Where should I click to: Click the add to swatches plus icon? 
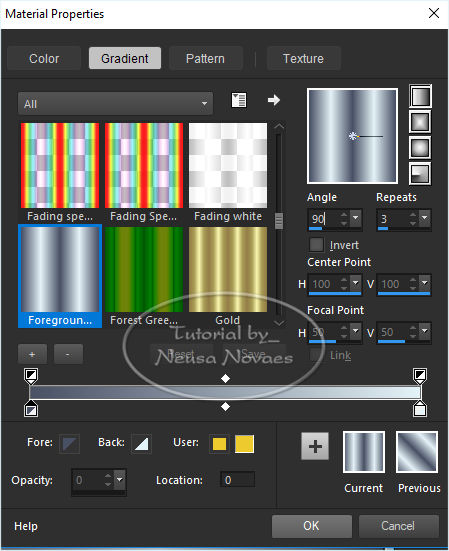click(315, 446)
